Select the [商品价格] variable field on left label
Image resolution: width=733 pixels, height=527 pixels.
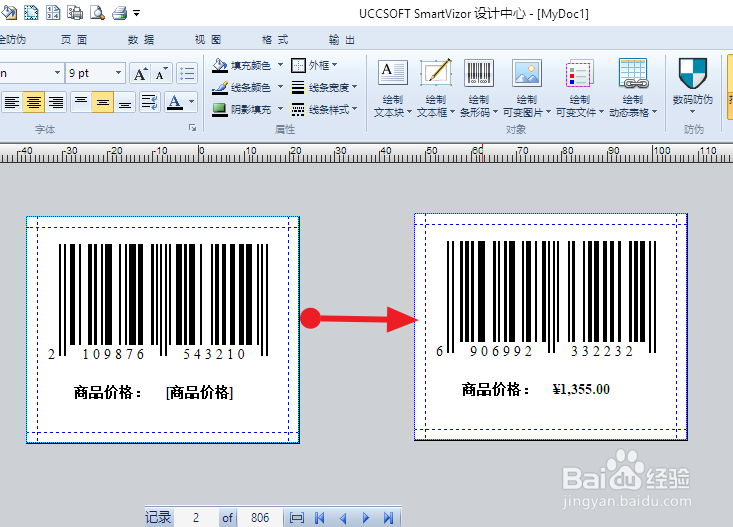(200, 392)
